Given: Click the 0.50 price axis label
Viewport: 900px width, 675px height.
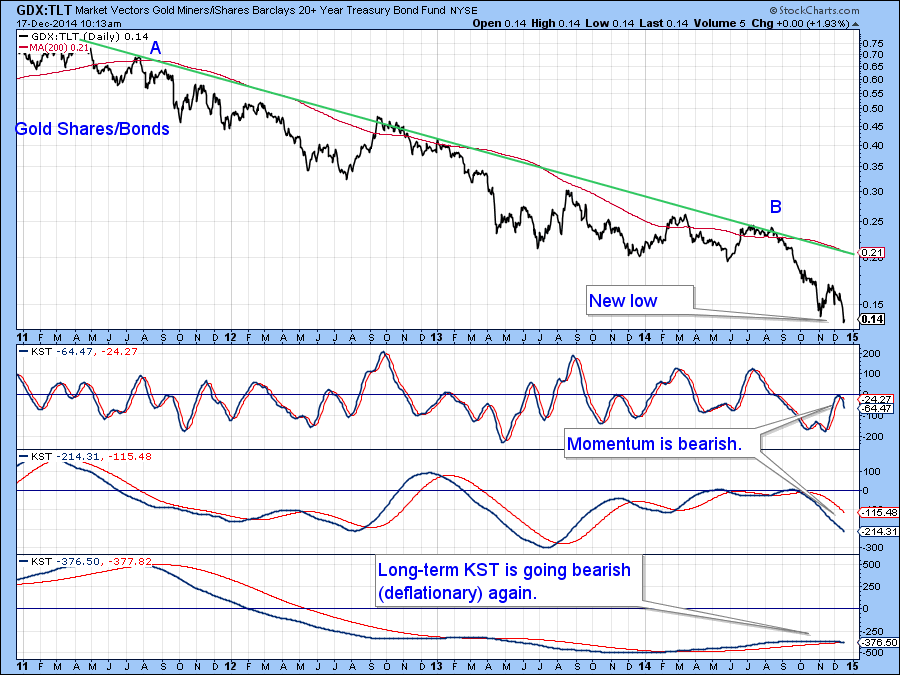Looking at the screenshot, I should click(872, 108).
